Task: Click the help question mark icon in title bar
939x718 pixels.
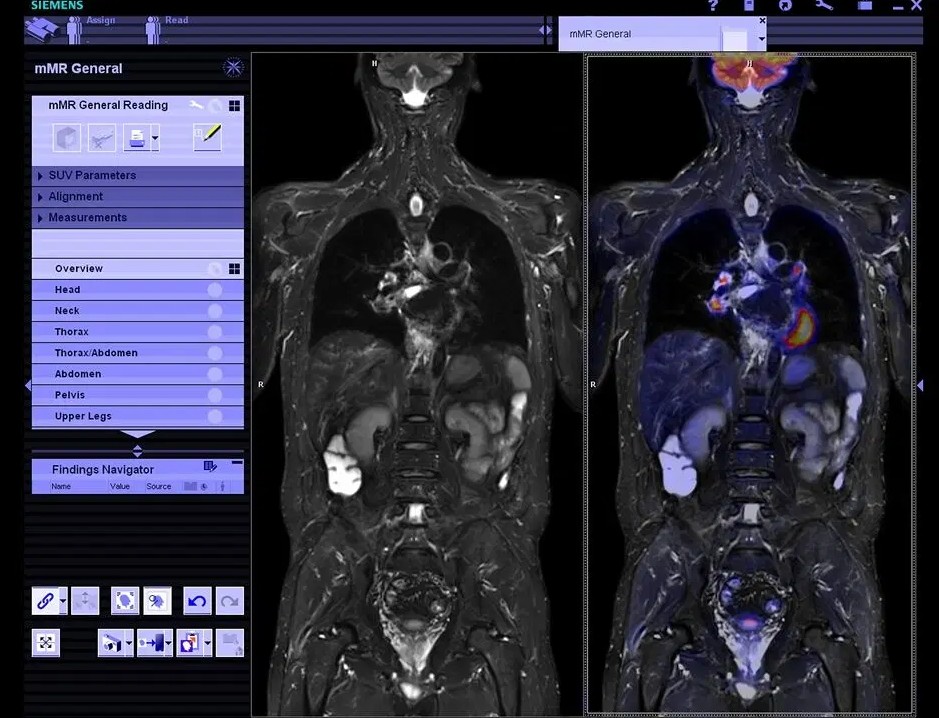Action: [x=713, y=5]
